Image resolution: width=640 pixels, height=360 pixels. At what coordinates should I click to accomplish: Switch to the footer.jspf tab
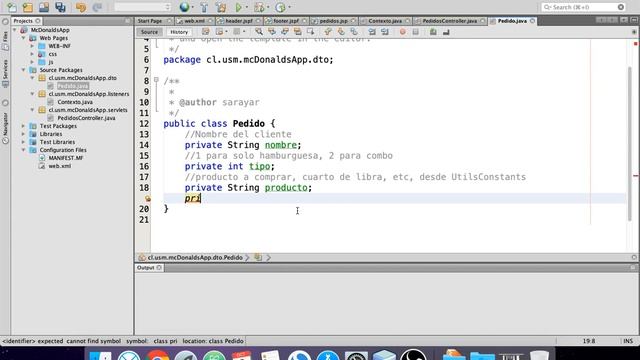click(x=286, y=21)
